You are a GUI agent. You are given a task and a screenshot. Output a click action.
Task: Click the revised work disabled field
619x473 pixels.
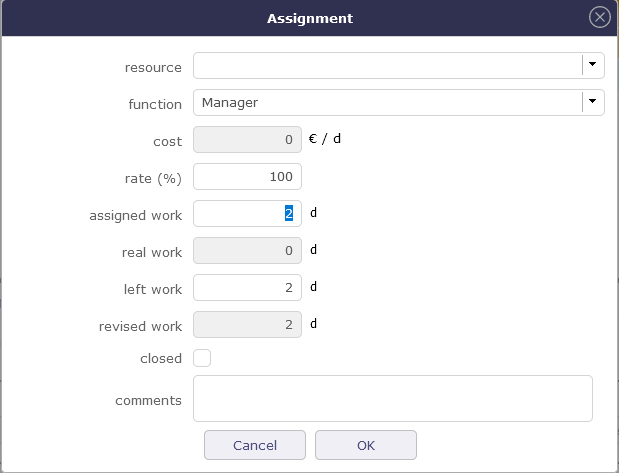coord(247,325)
